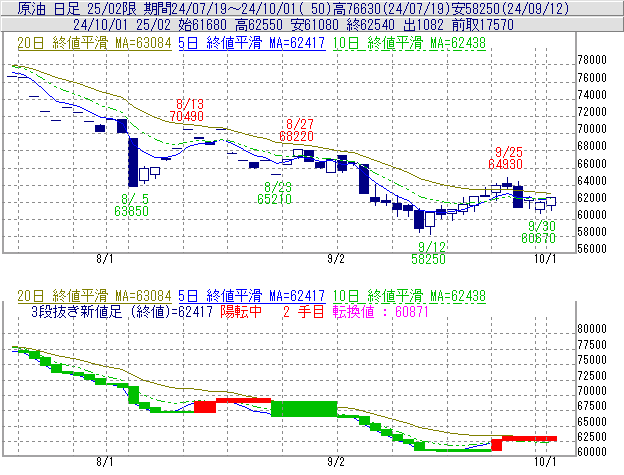The width and height of the screenshot is (624, 475).
Task: Click the 10/1 date label under lower chart
Action: (x=545, y=462)
